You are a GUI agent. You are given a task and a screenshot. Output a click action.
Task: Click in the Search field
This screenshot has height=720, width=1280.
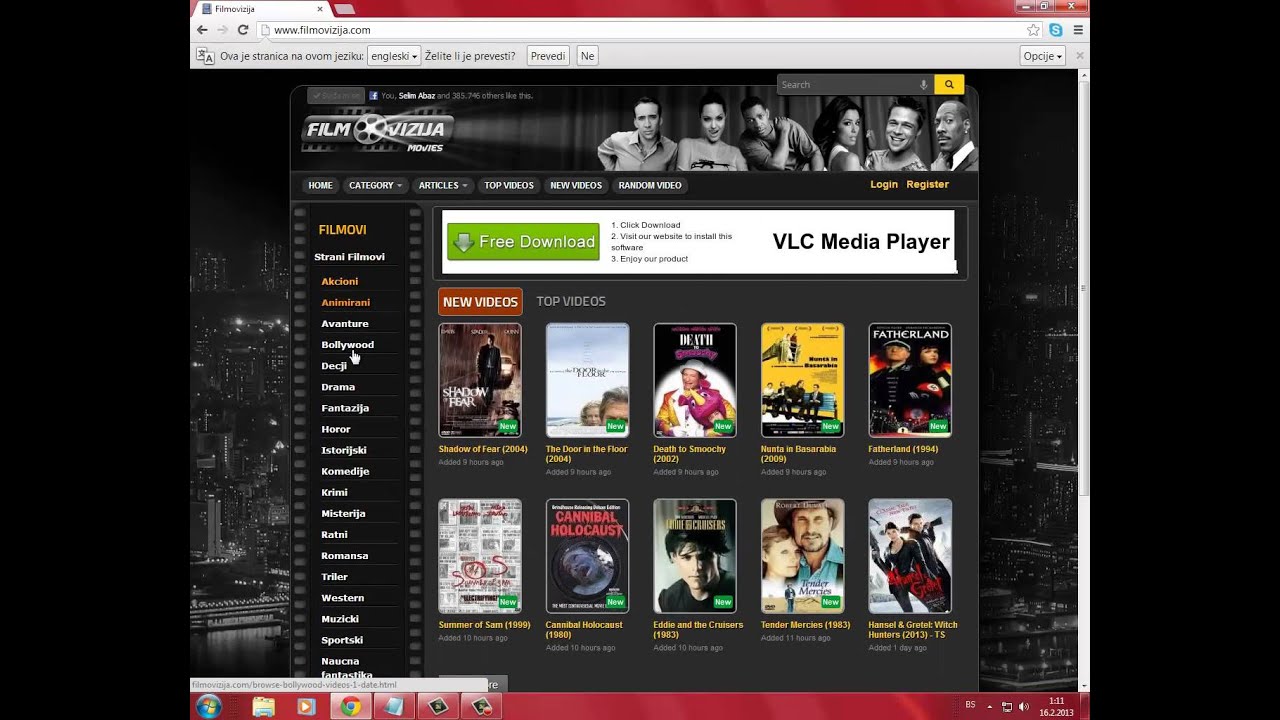(x=855, y=85)
